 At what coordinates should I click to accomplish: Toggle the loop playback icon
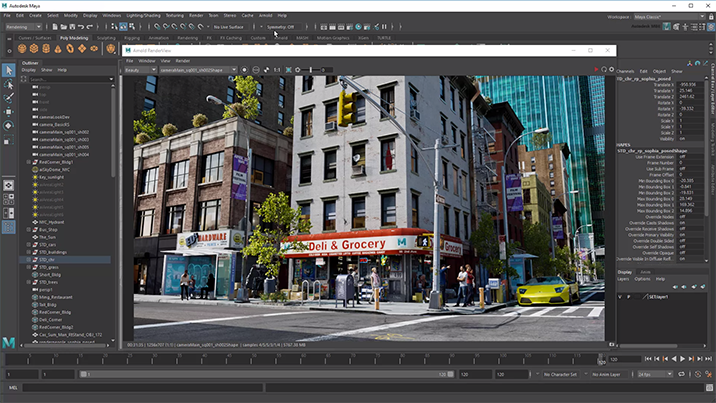pyautogui.click(x=681, y=374)
